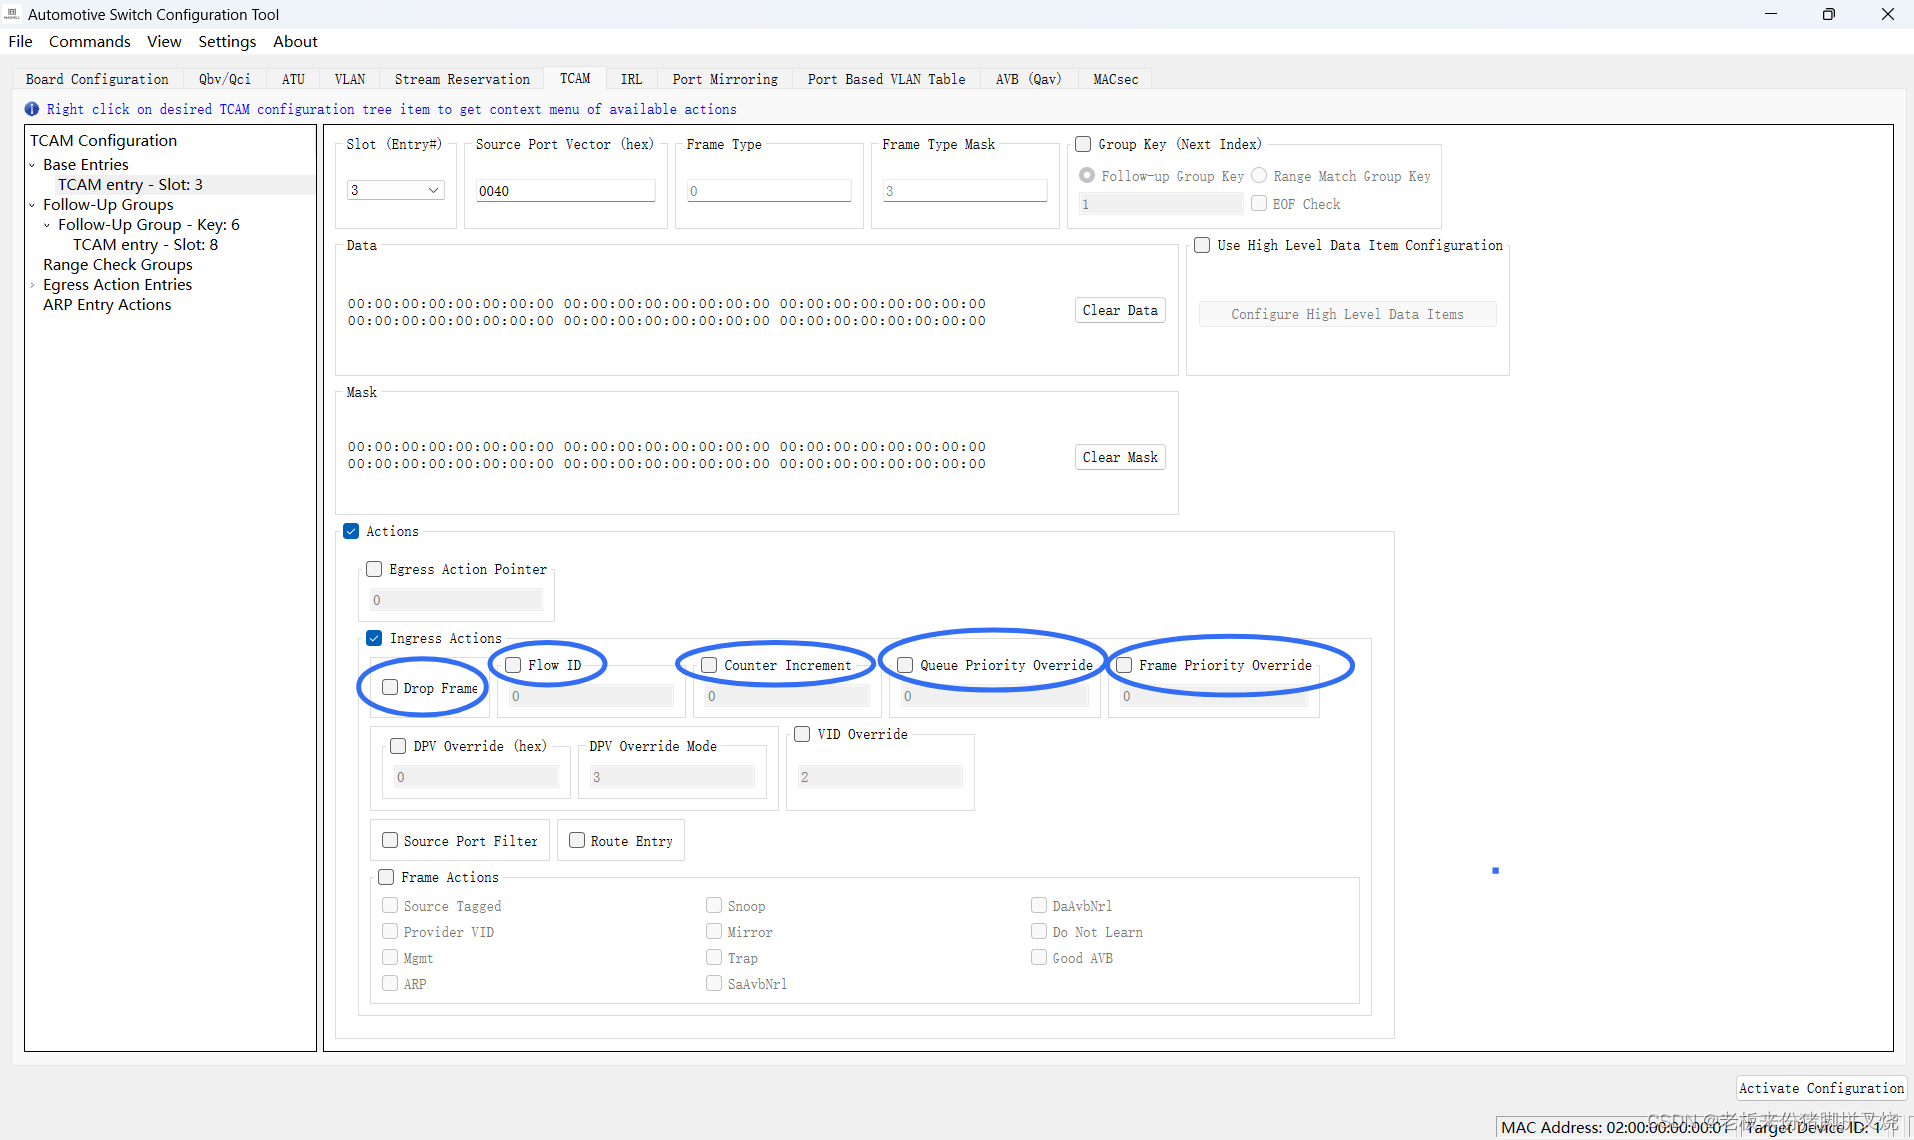The height and width of the screenshot is (1140, 1914).
Task: Click the Frame Type Mask input field
Action: pos(964,190)
